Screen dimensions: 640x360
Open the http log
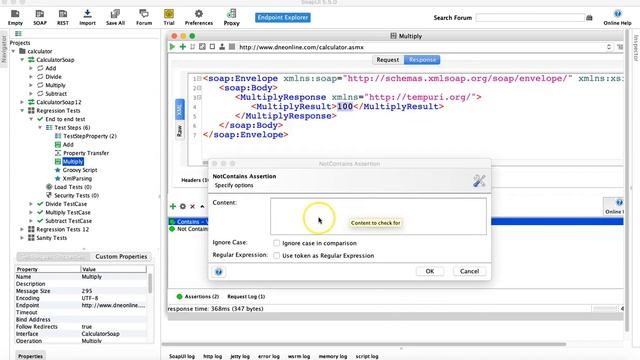point(212,356)
